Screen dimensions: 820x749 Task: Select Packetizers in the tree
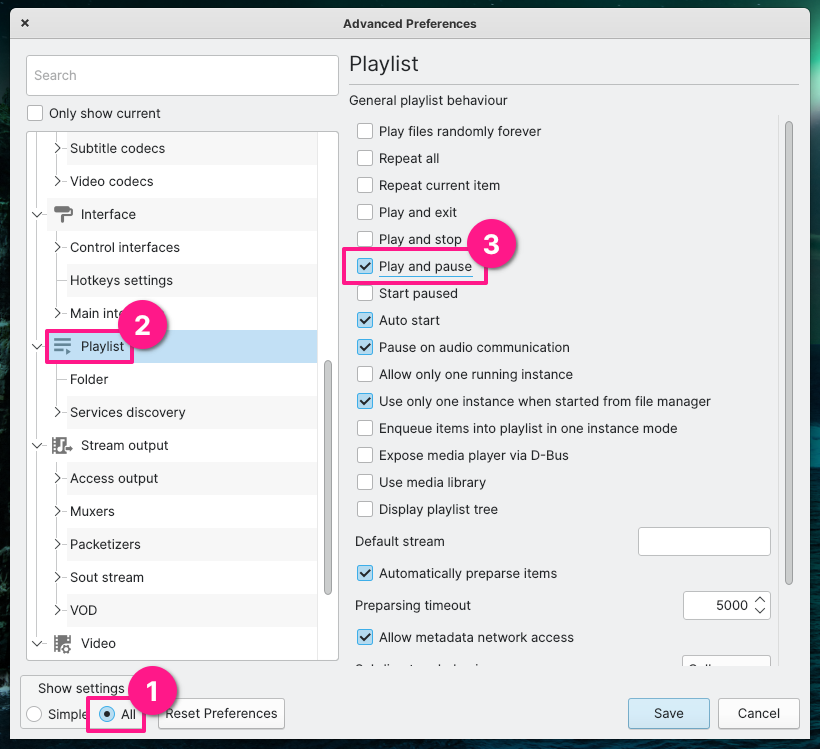coord(105,544)
